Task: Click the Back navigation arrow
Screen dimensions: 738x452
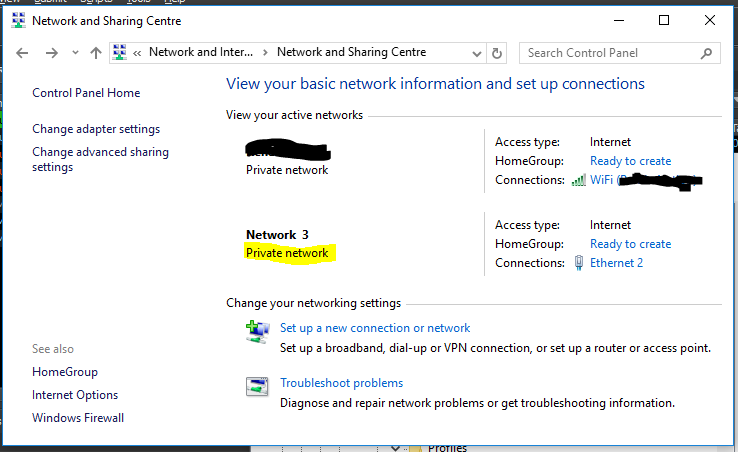Action: pyautogui.click(x=23, y=53)
